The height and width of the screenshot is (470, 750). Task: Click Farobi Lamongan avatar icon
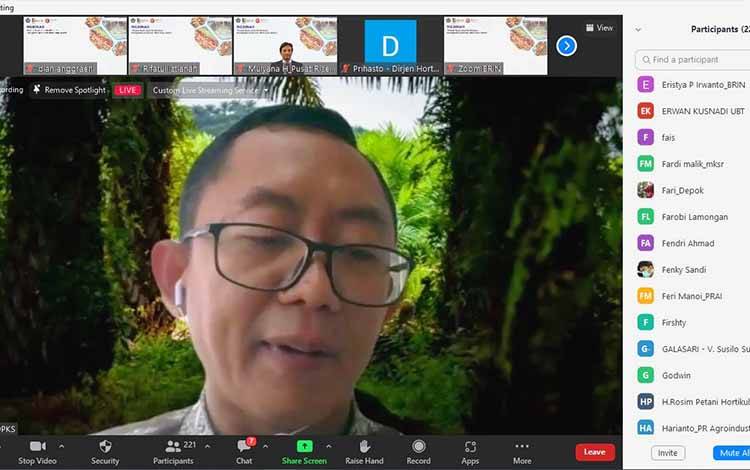click(x=645, y=217)
